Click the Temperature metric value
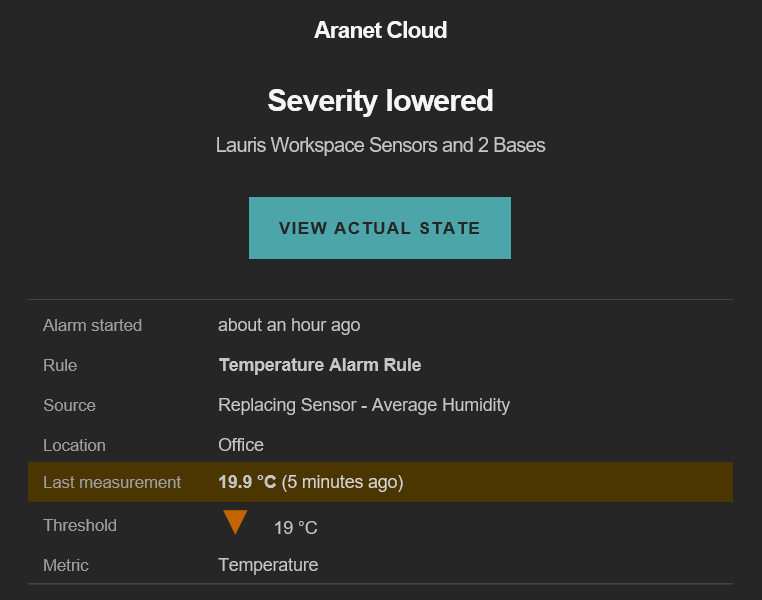This screenshot has height=600, width=762. coord(268,565)
